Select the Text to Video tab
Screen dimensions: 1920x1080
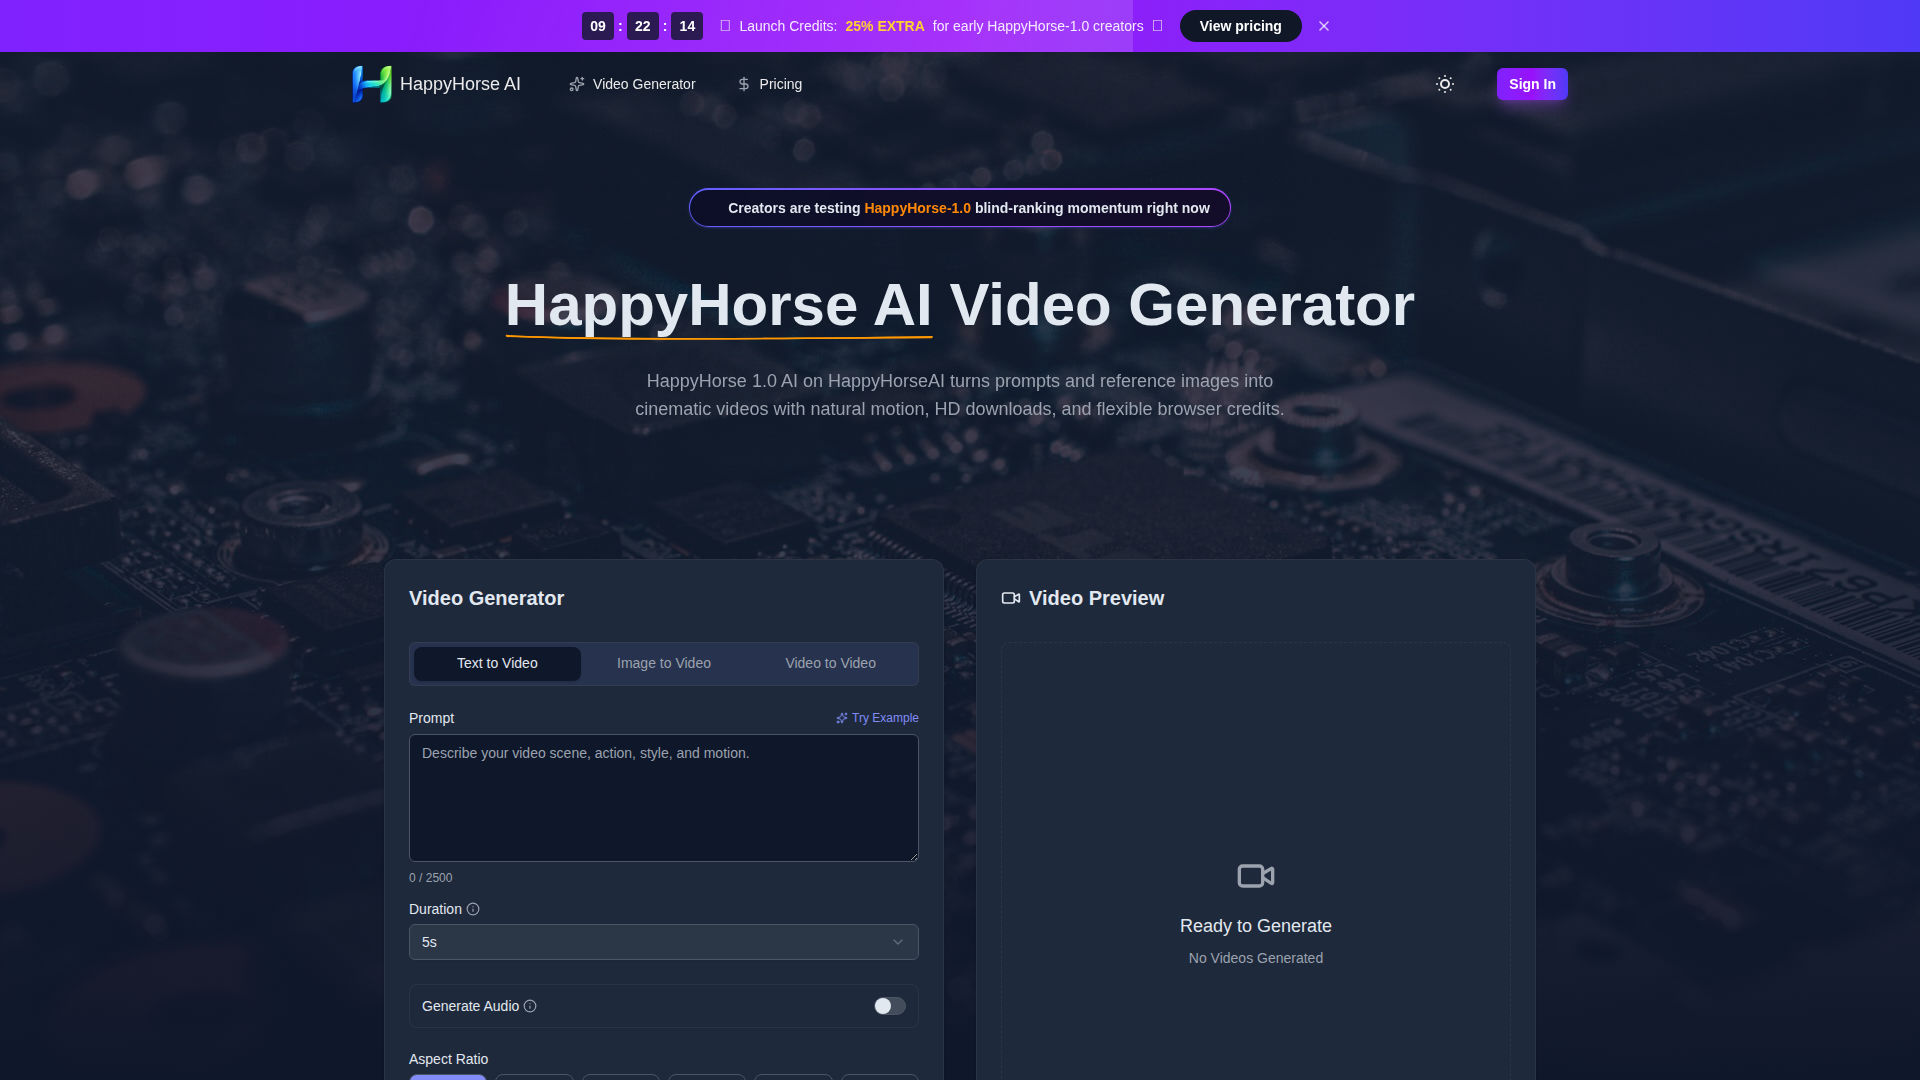click(x=497, y=663)
